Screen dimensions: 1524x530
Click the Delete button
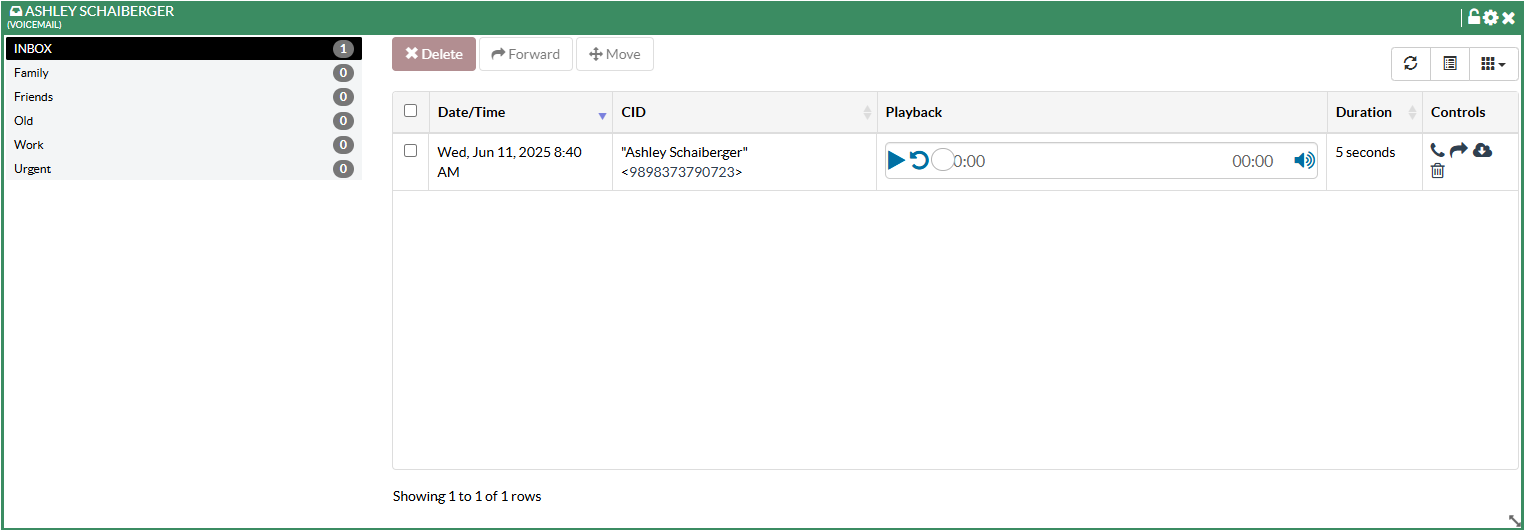pyautogui.click(x=434, y=54)
